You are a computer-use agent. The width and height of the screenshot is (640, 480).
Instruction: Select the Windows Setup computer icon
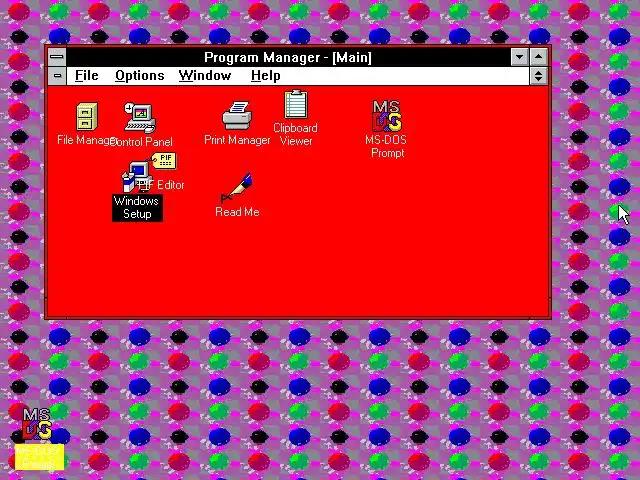pos(137,177)
